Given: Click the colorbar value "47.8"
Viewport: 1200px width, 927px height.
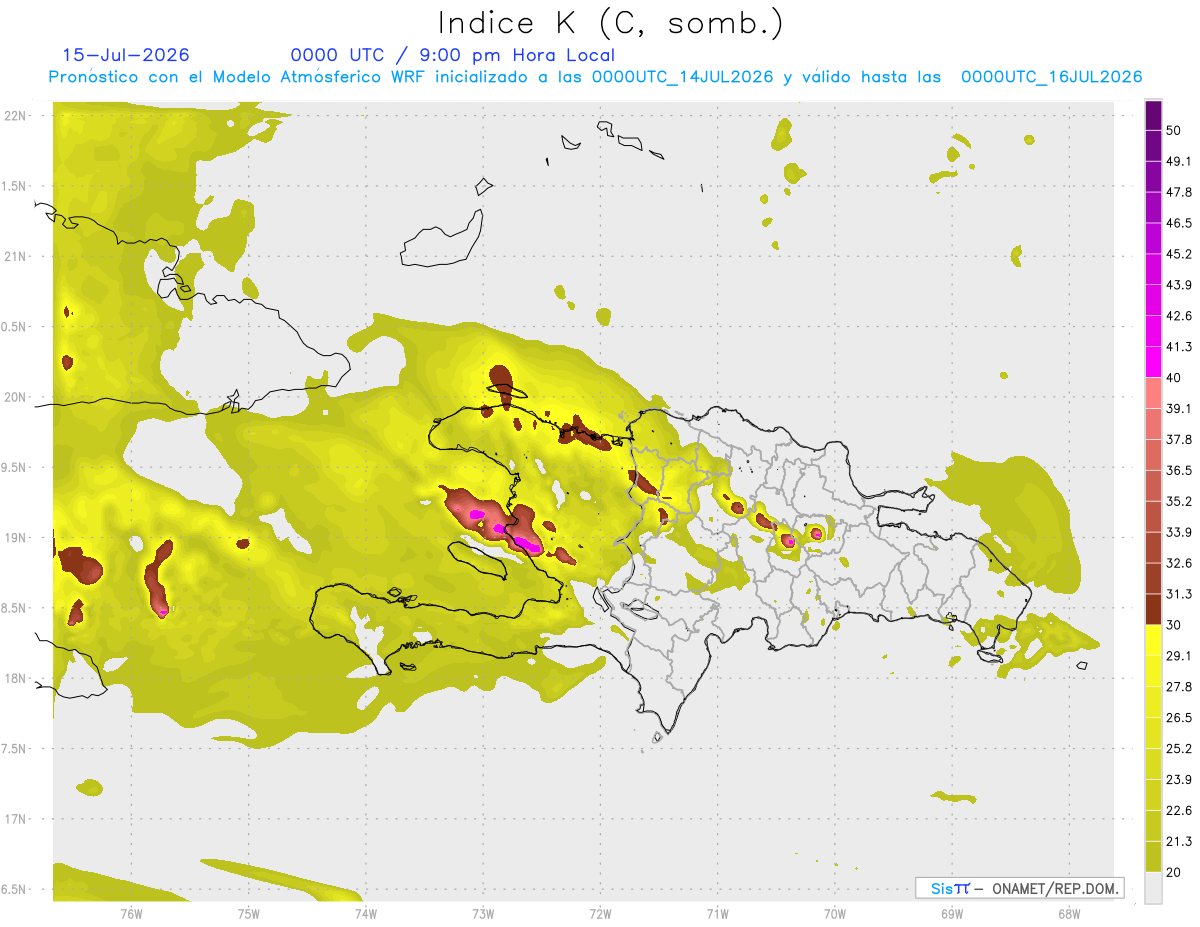Looking at the screenshot, I should tap(1179, 192).
